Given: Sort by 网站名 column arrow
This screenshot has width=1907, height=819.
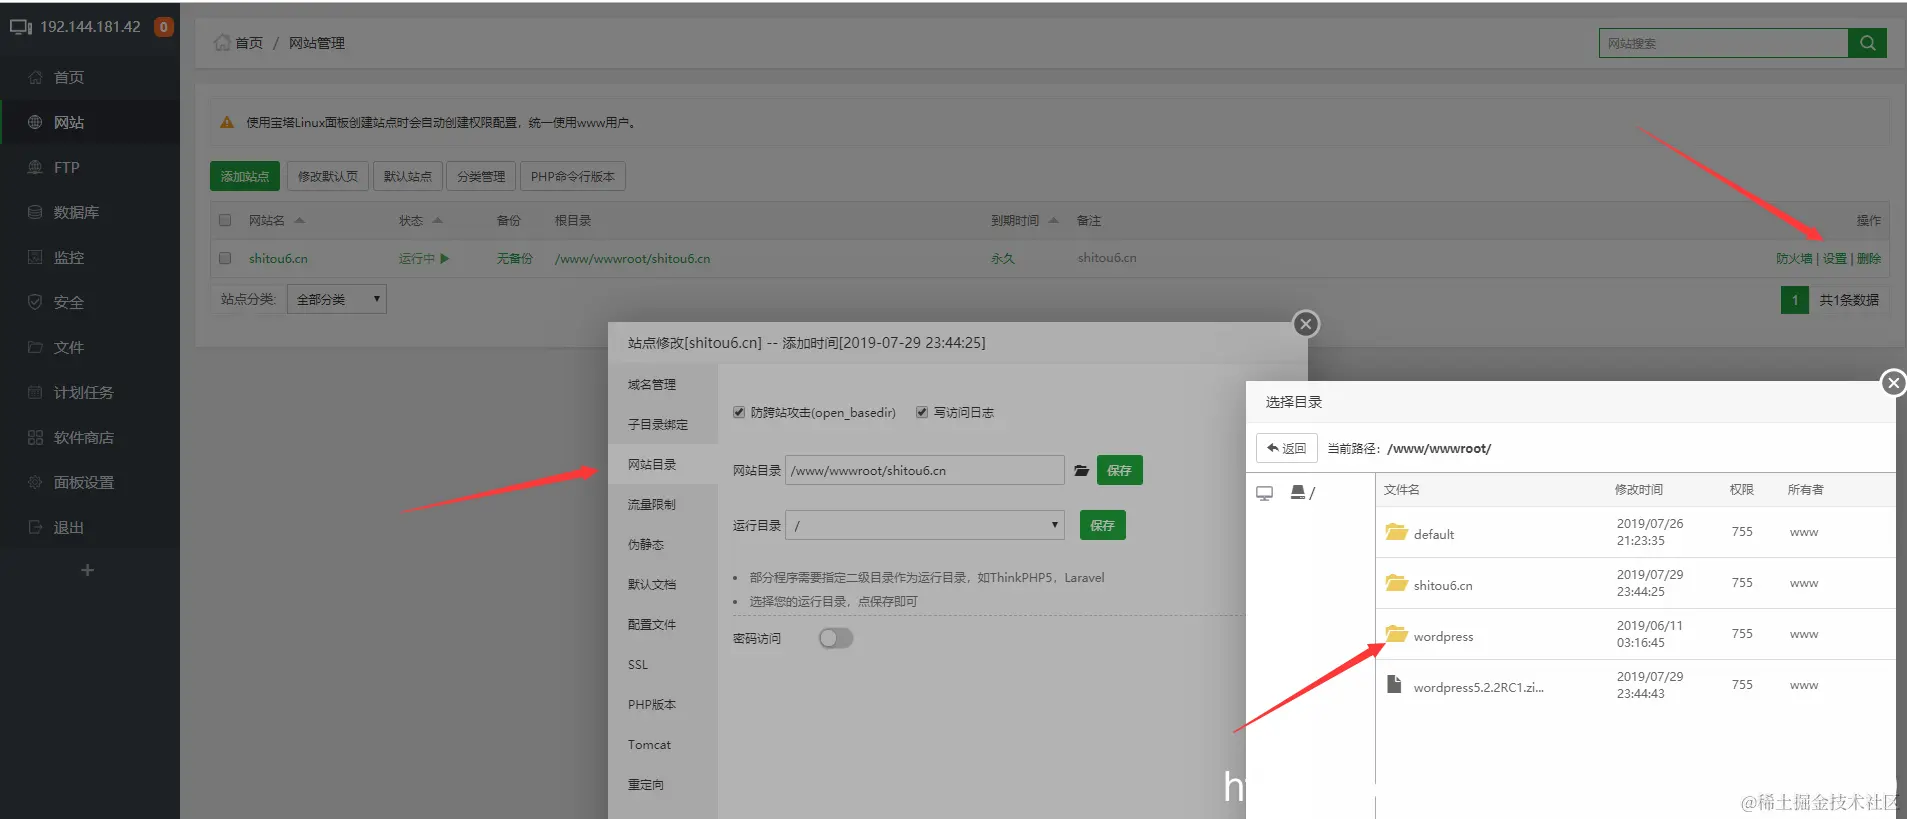Looking at the screenshot, I should coord(299,220).
